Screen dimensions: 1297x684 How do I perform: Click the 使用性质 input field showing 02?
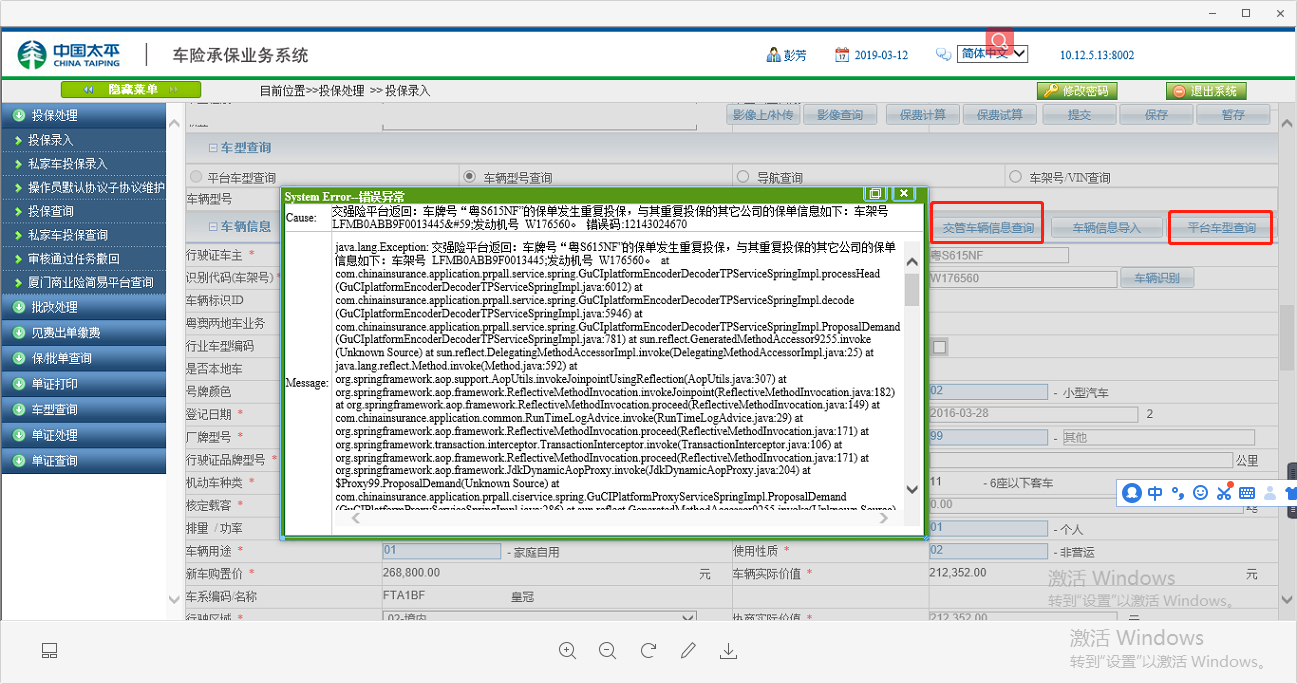[988, 551]
